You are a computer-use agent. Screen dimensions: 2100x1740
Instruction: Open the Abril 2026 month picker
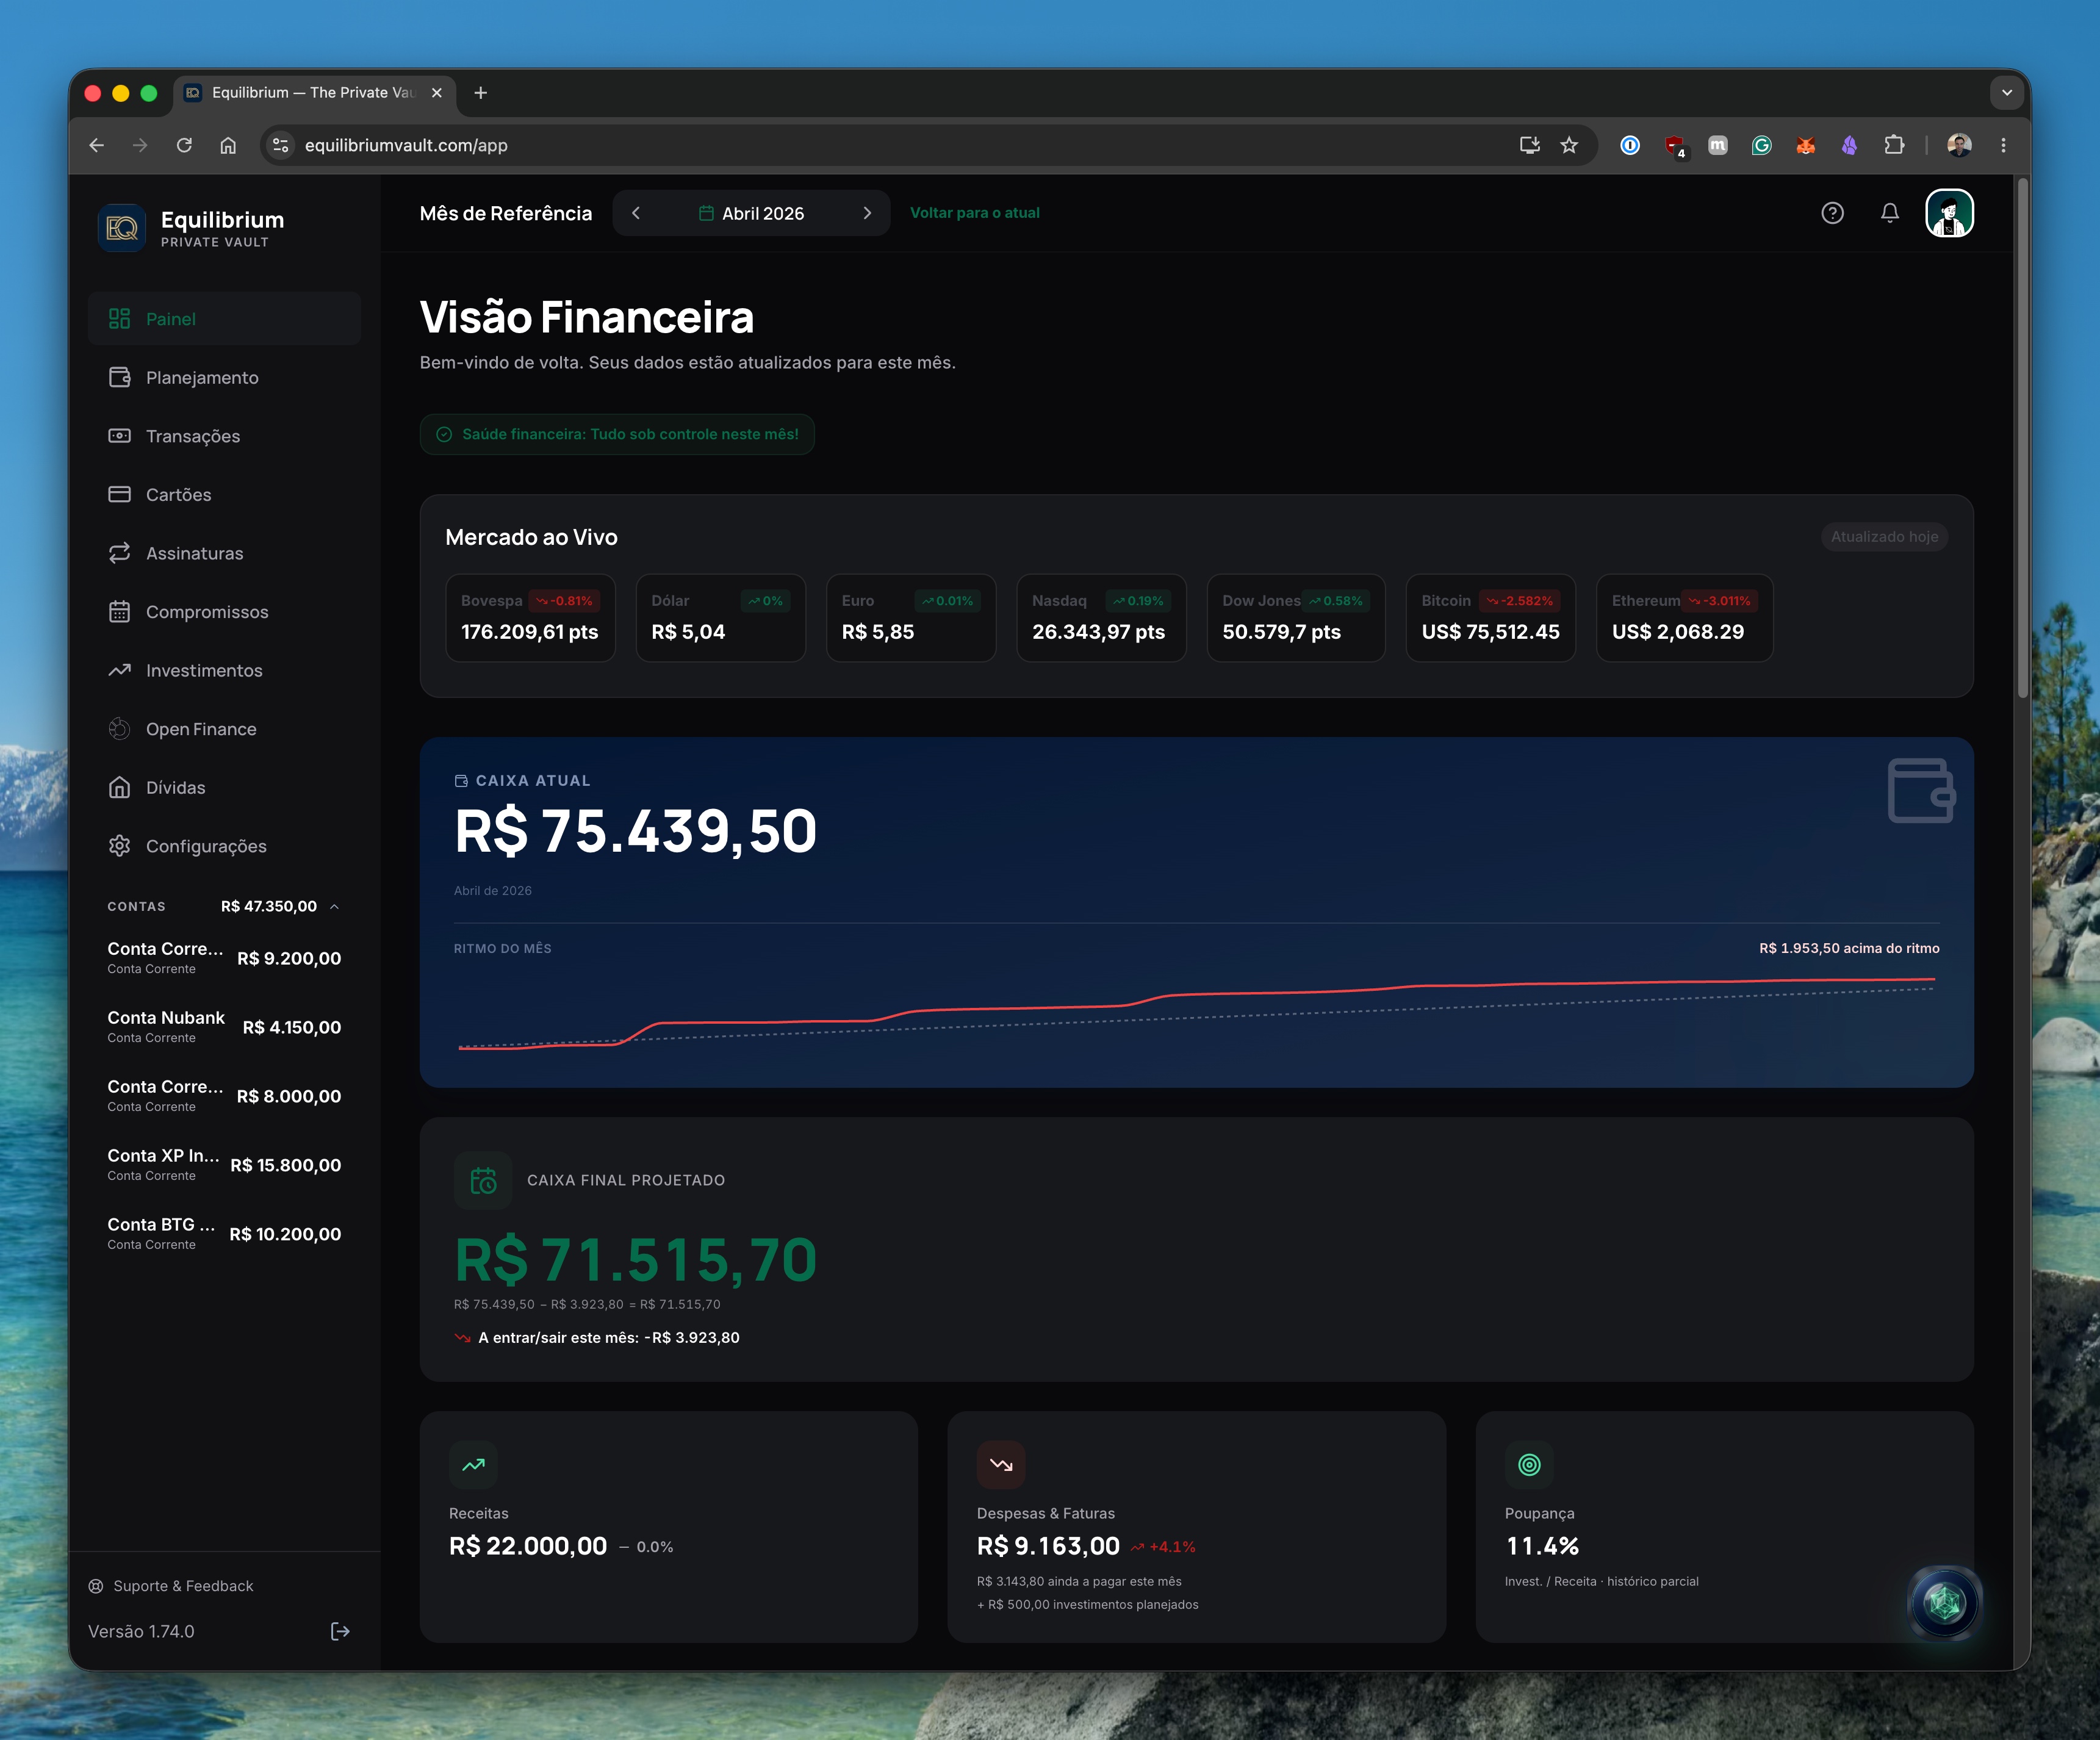751,213
